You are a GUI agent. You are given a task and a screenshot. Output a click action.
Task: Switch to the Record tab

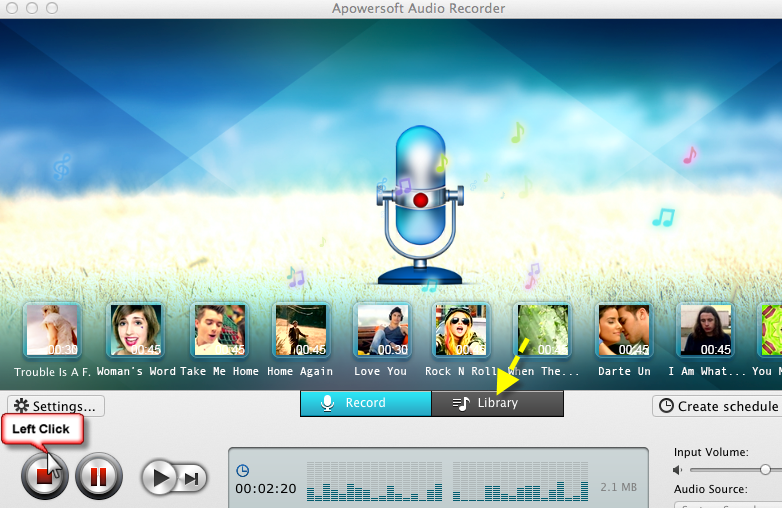click(366, 403)
